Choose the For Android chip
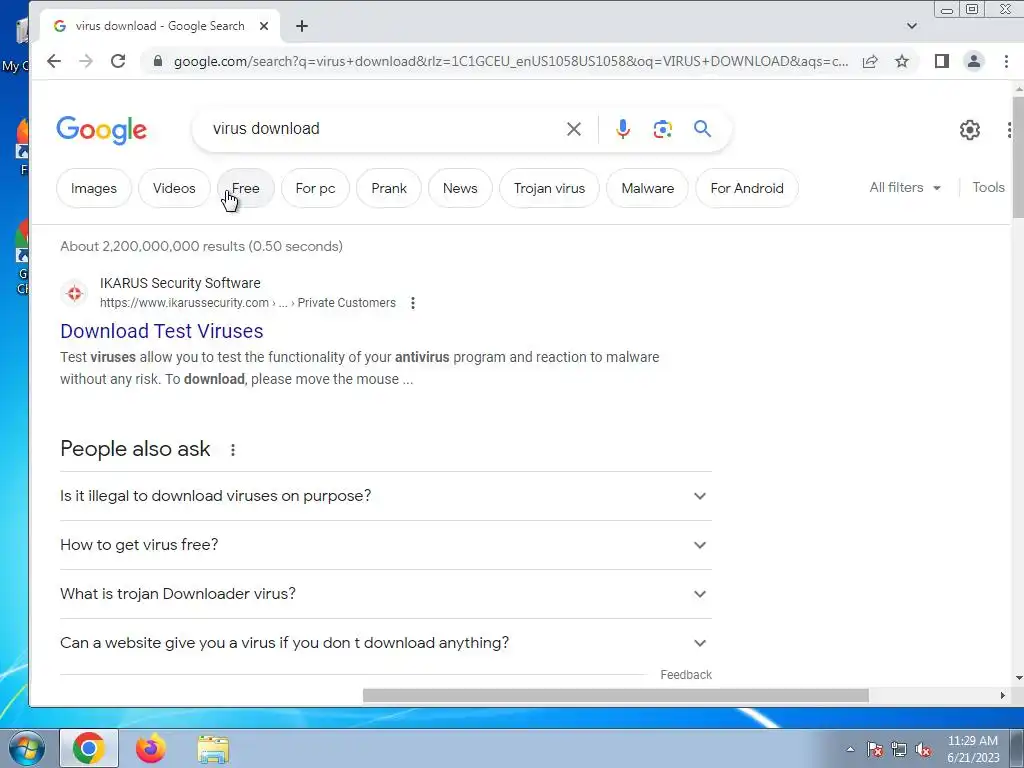 (x=746, y=188)
